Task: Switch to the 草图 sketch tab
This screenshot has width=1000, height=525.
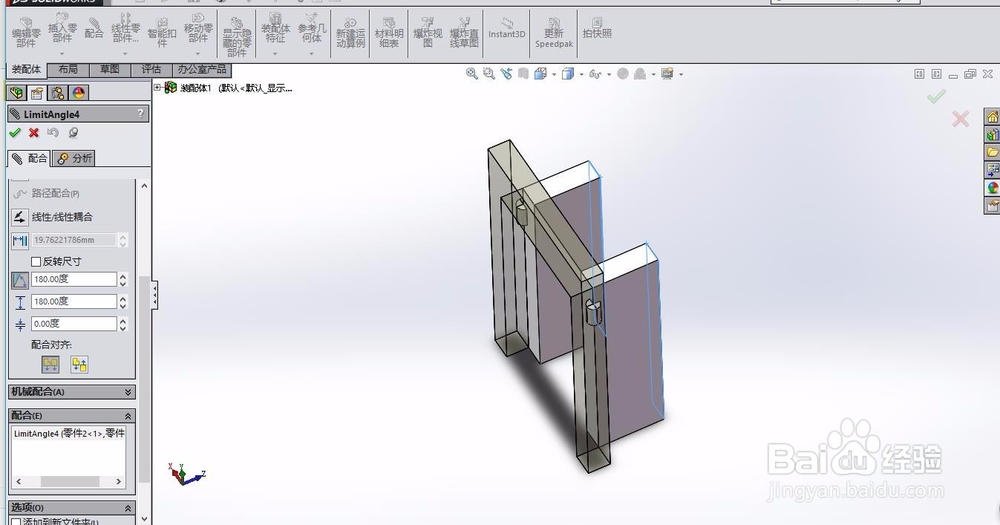Action: 110,70
